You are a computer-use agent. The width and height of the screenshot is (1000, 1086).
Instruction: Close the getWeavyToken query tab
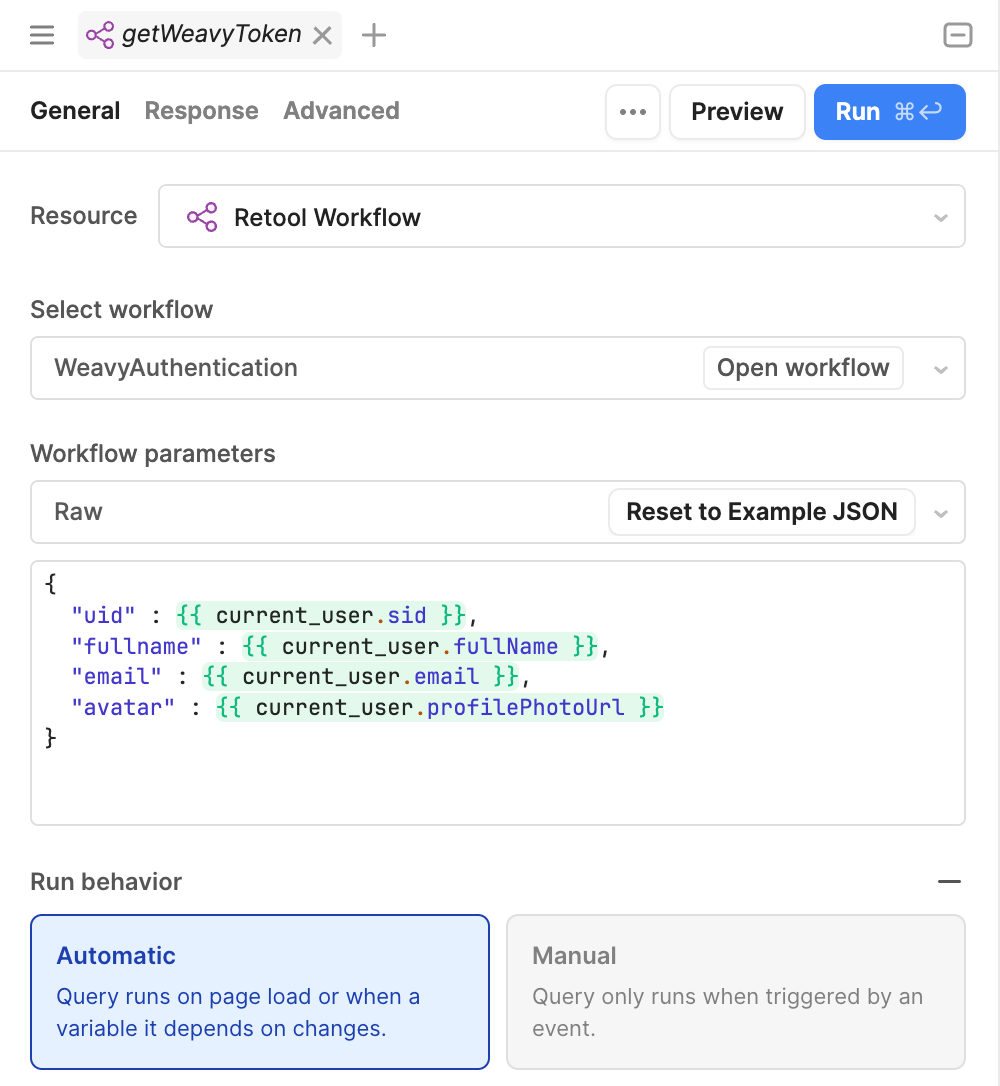point(322,34)
